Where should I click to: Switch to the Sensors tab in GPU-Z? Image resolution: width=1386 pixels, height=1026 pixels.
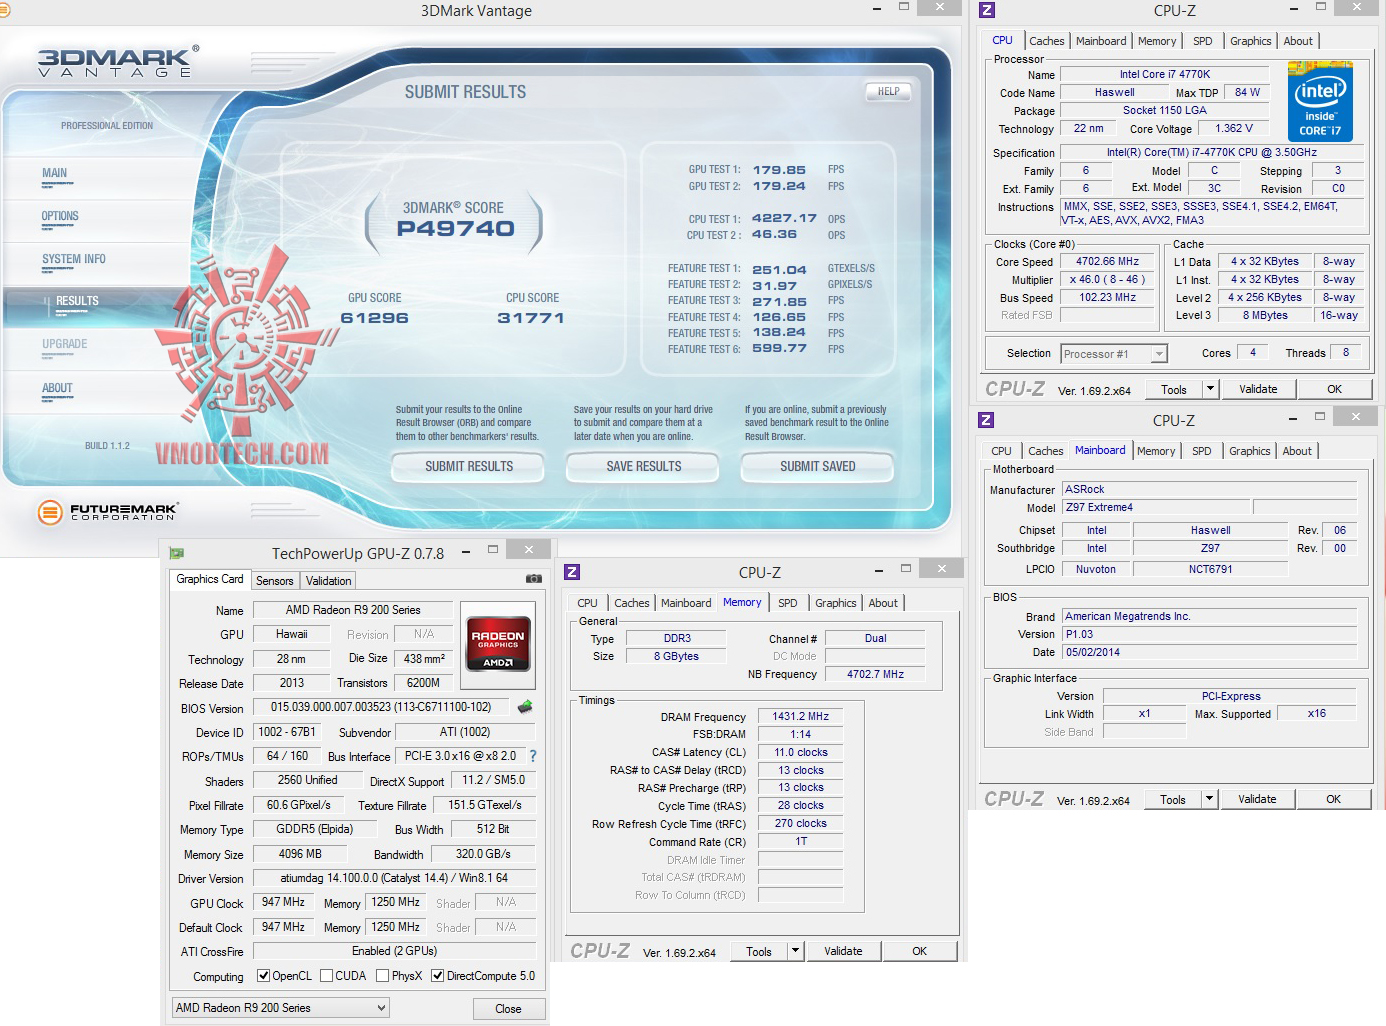(275, 581)
